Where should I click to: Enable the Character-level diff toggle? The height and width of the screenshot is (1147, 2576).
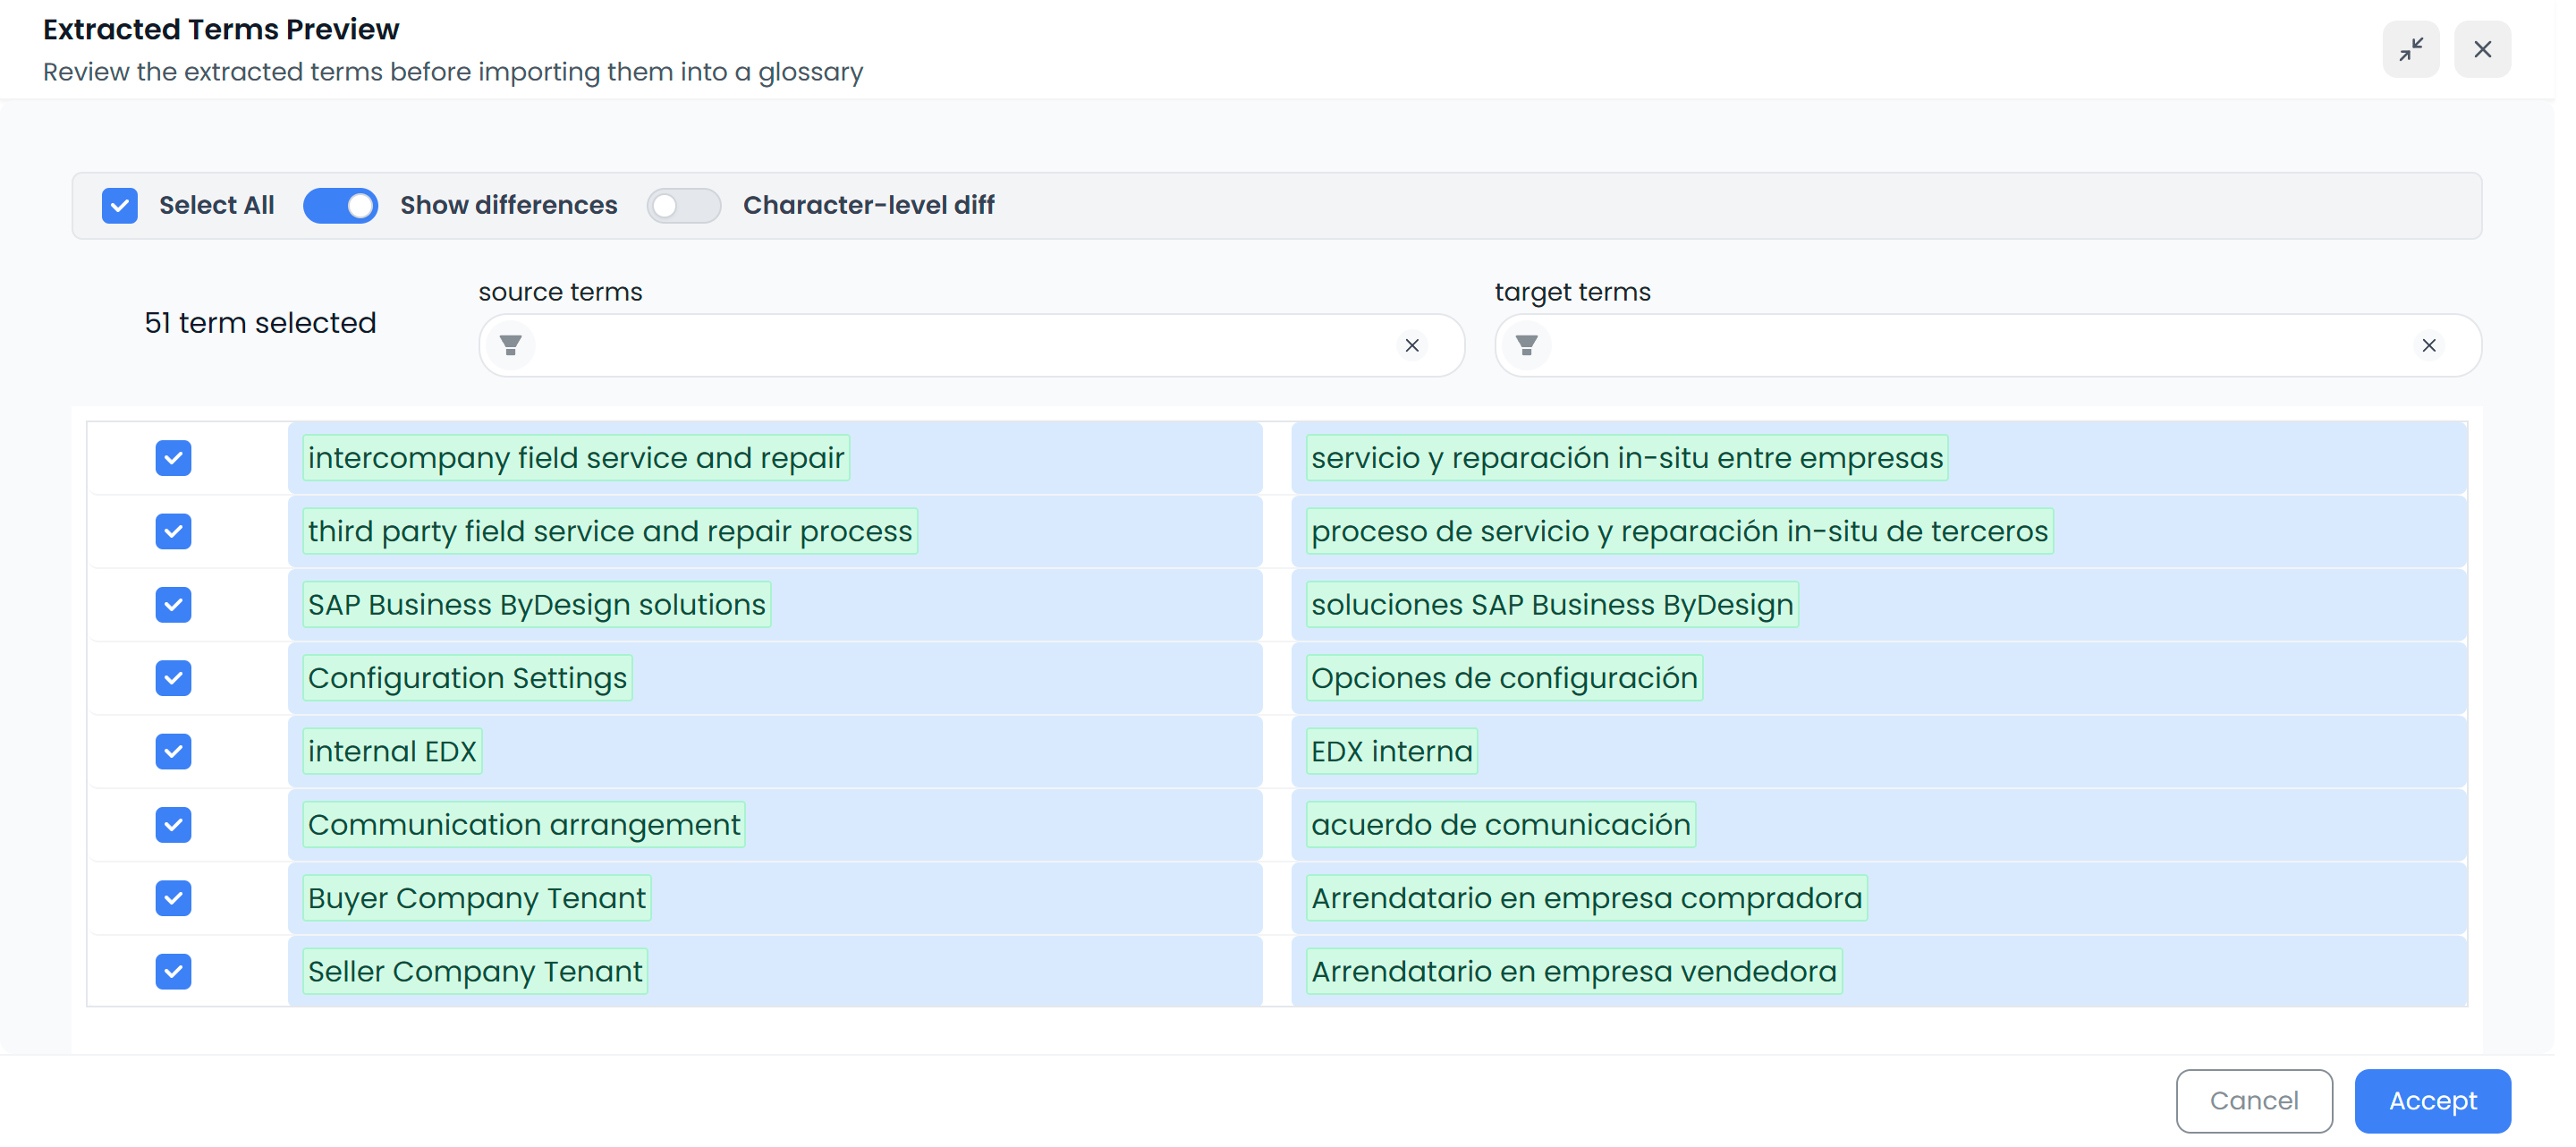[684, 205]
